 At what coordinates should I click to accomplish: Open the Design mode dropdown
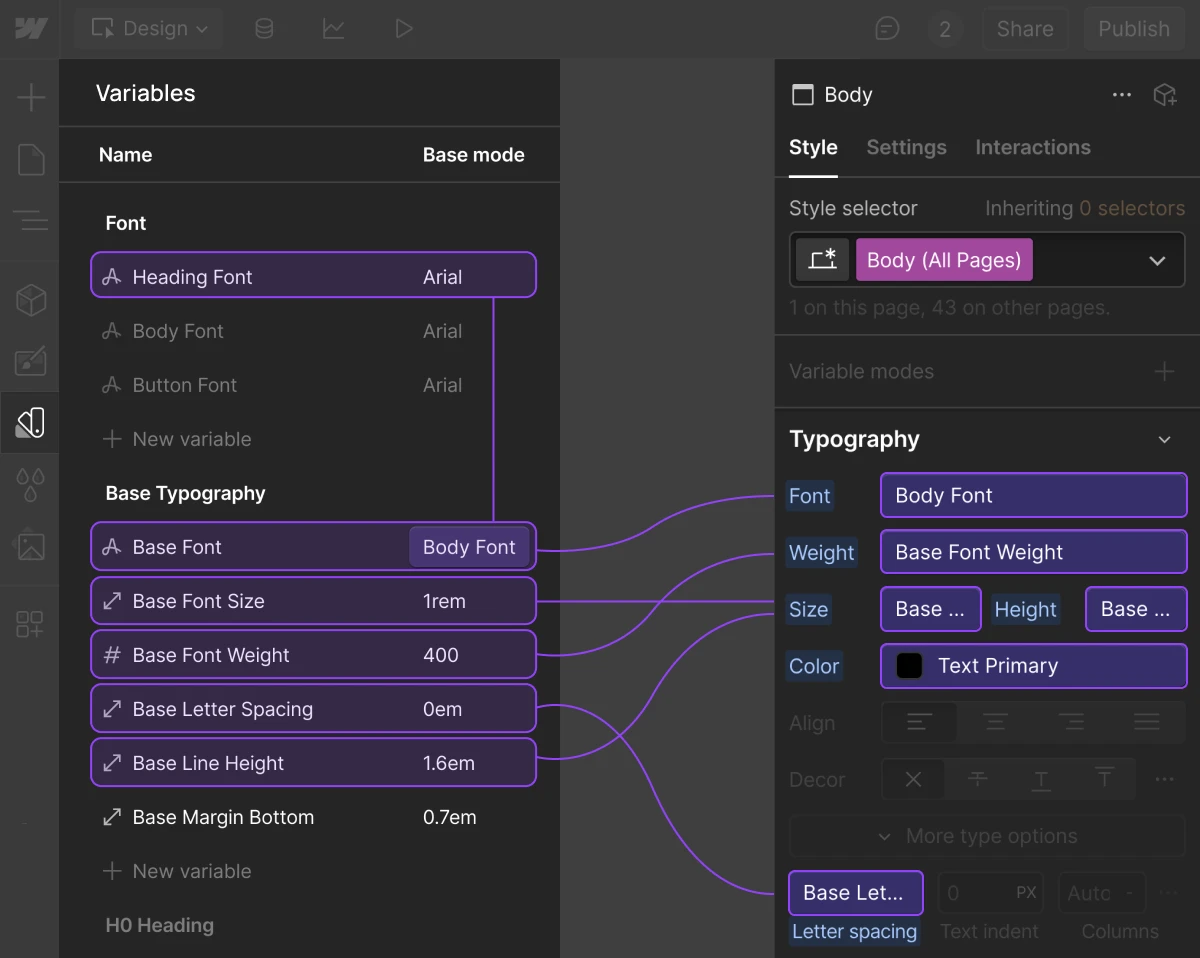[148, 28]
